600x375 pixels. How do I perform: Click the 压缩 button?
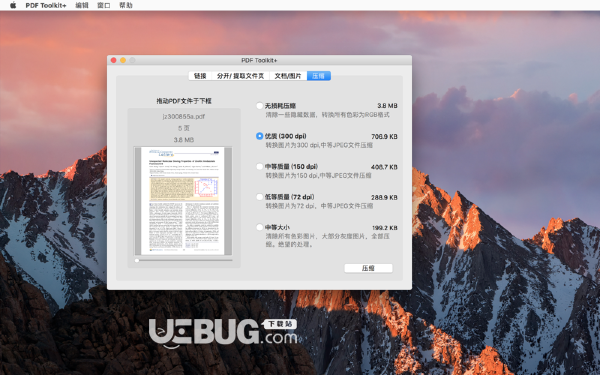(368, 268)
